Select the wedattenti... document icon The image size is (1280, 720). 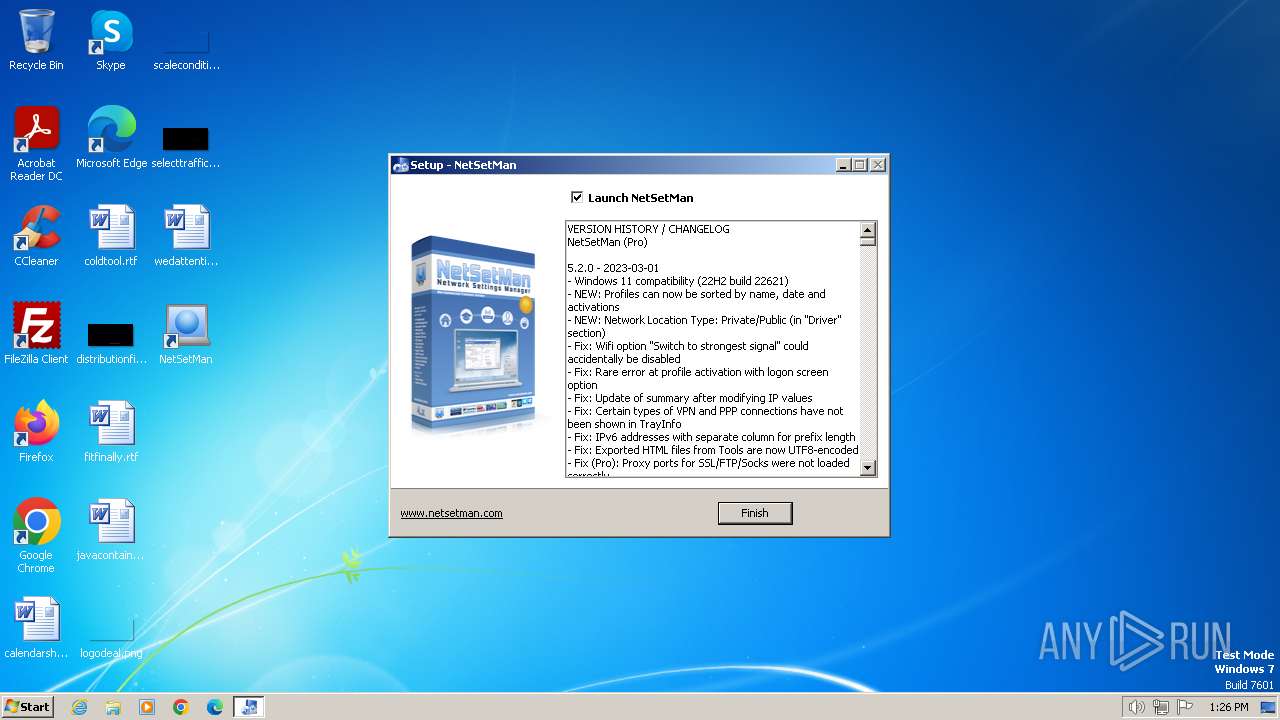[186, 236]
